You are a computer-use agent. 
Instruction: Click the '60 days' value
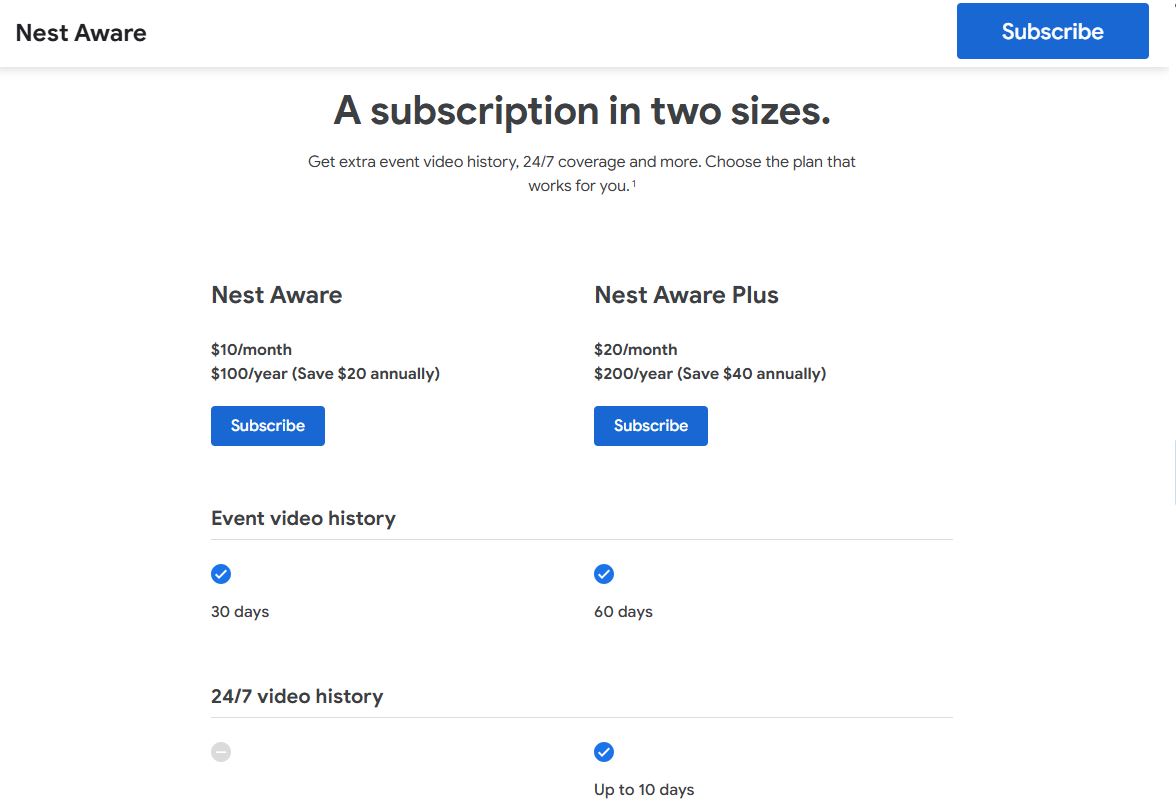coord(623,611)
